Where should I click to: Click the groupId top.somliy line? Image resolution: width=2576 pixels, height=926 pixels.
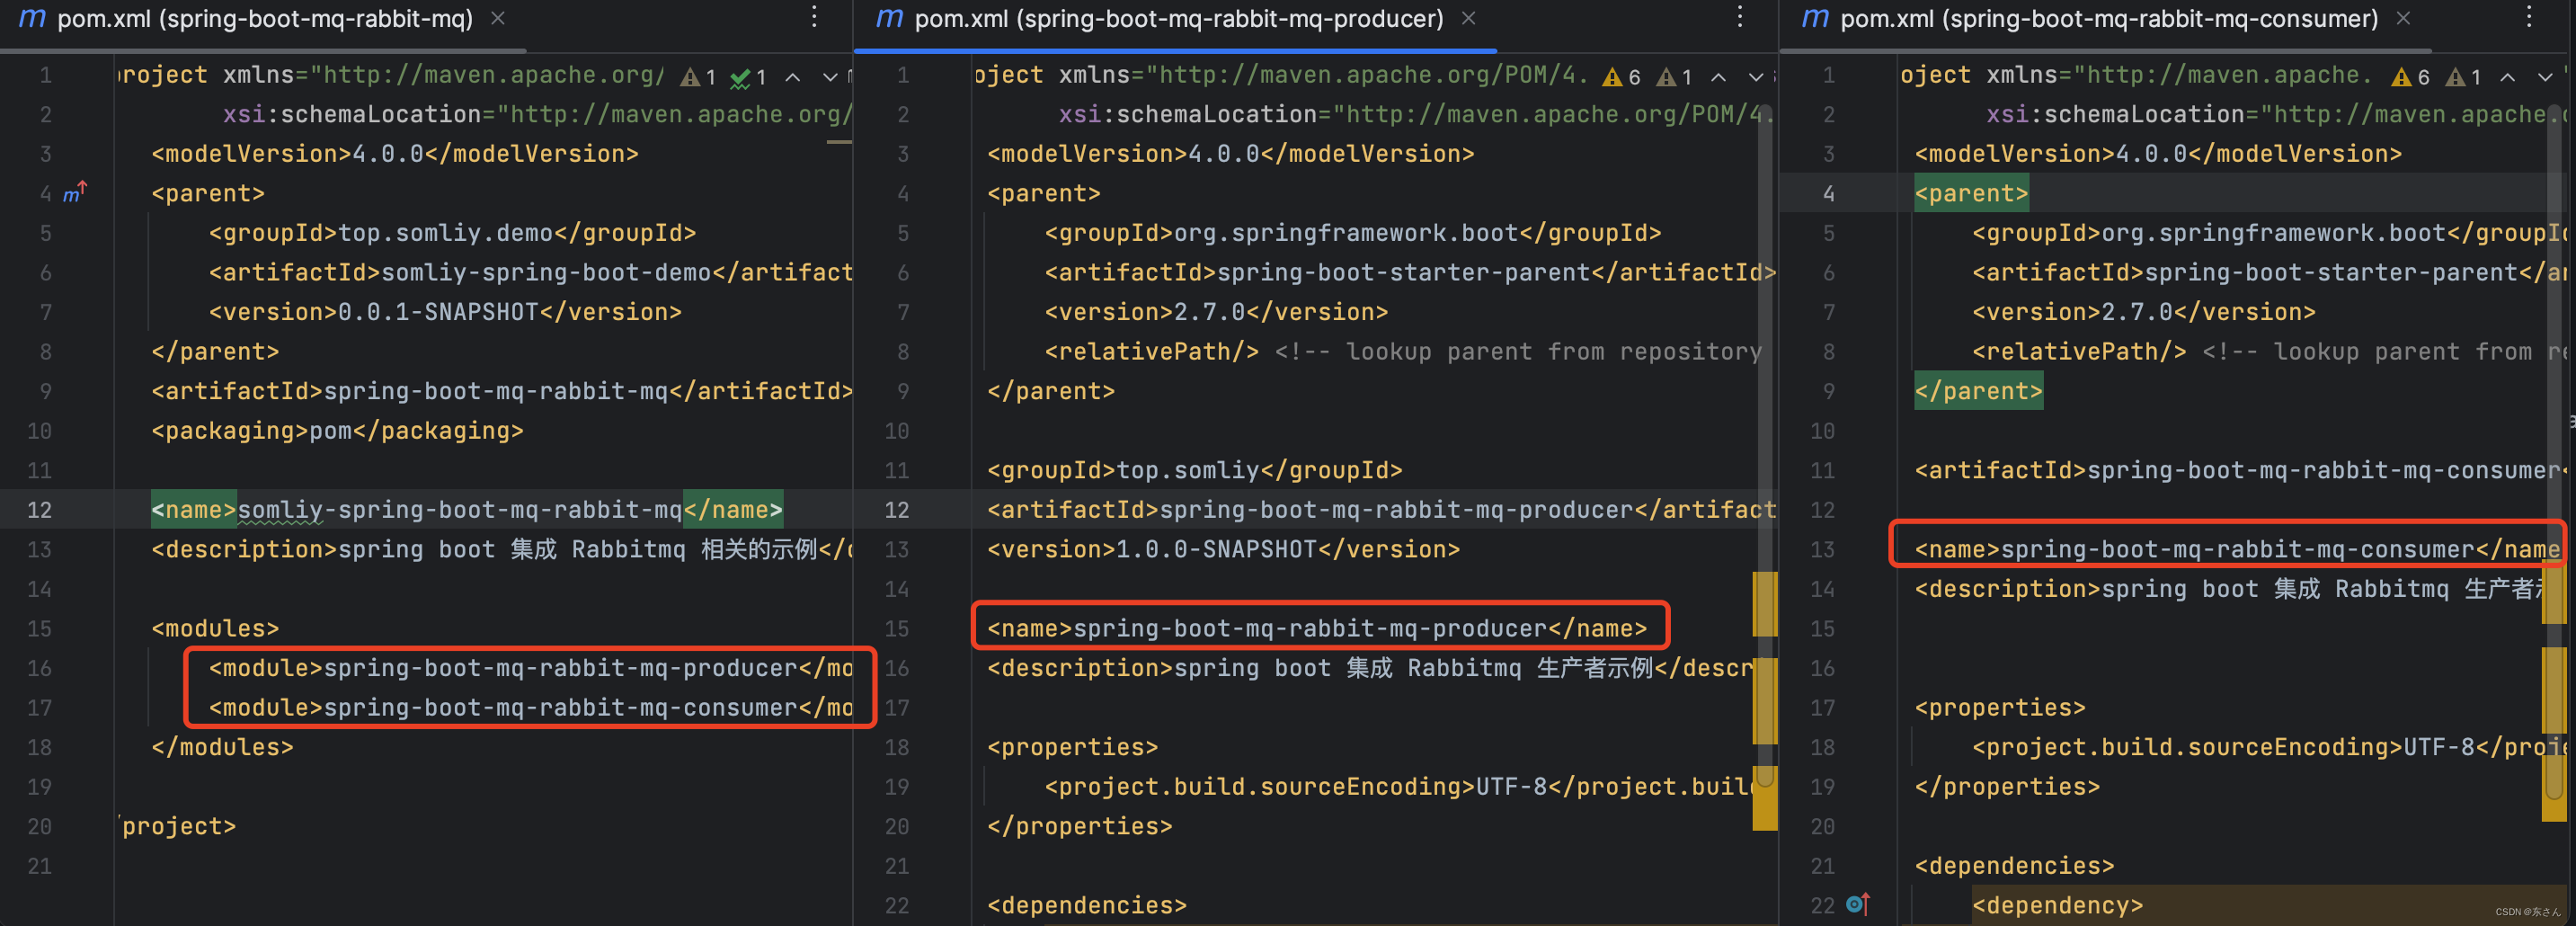(x=1194, y=470)
